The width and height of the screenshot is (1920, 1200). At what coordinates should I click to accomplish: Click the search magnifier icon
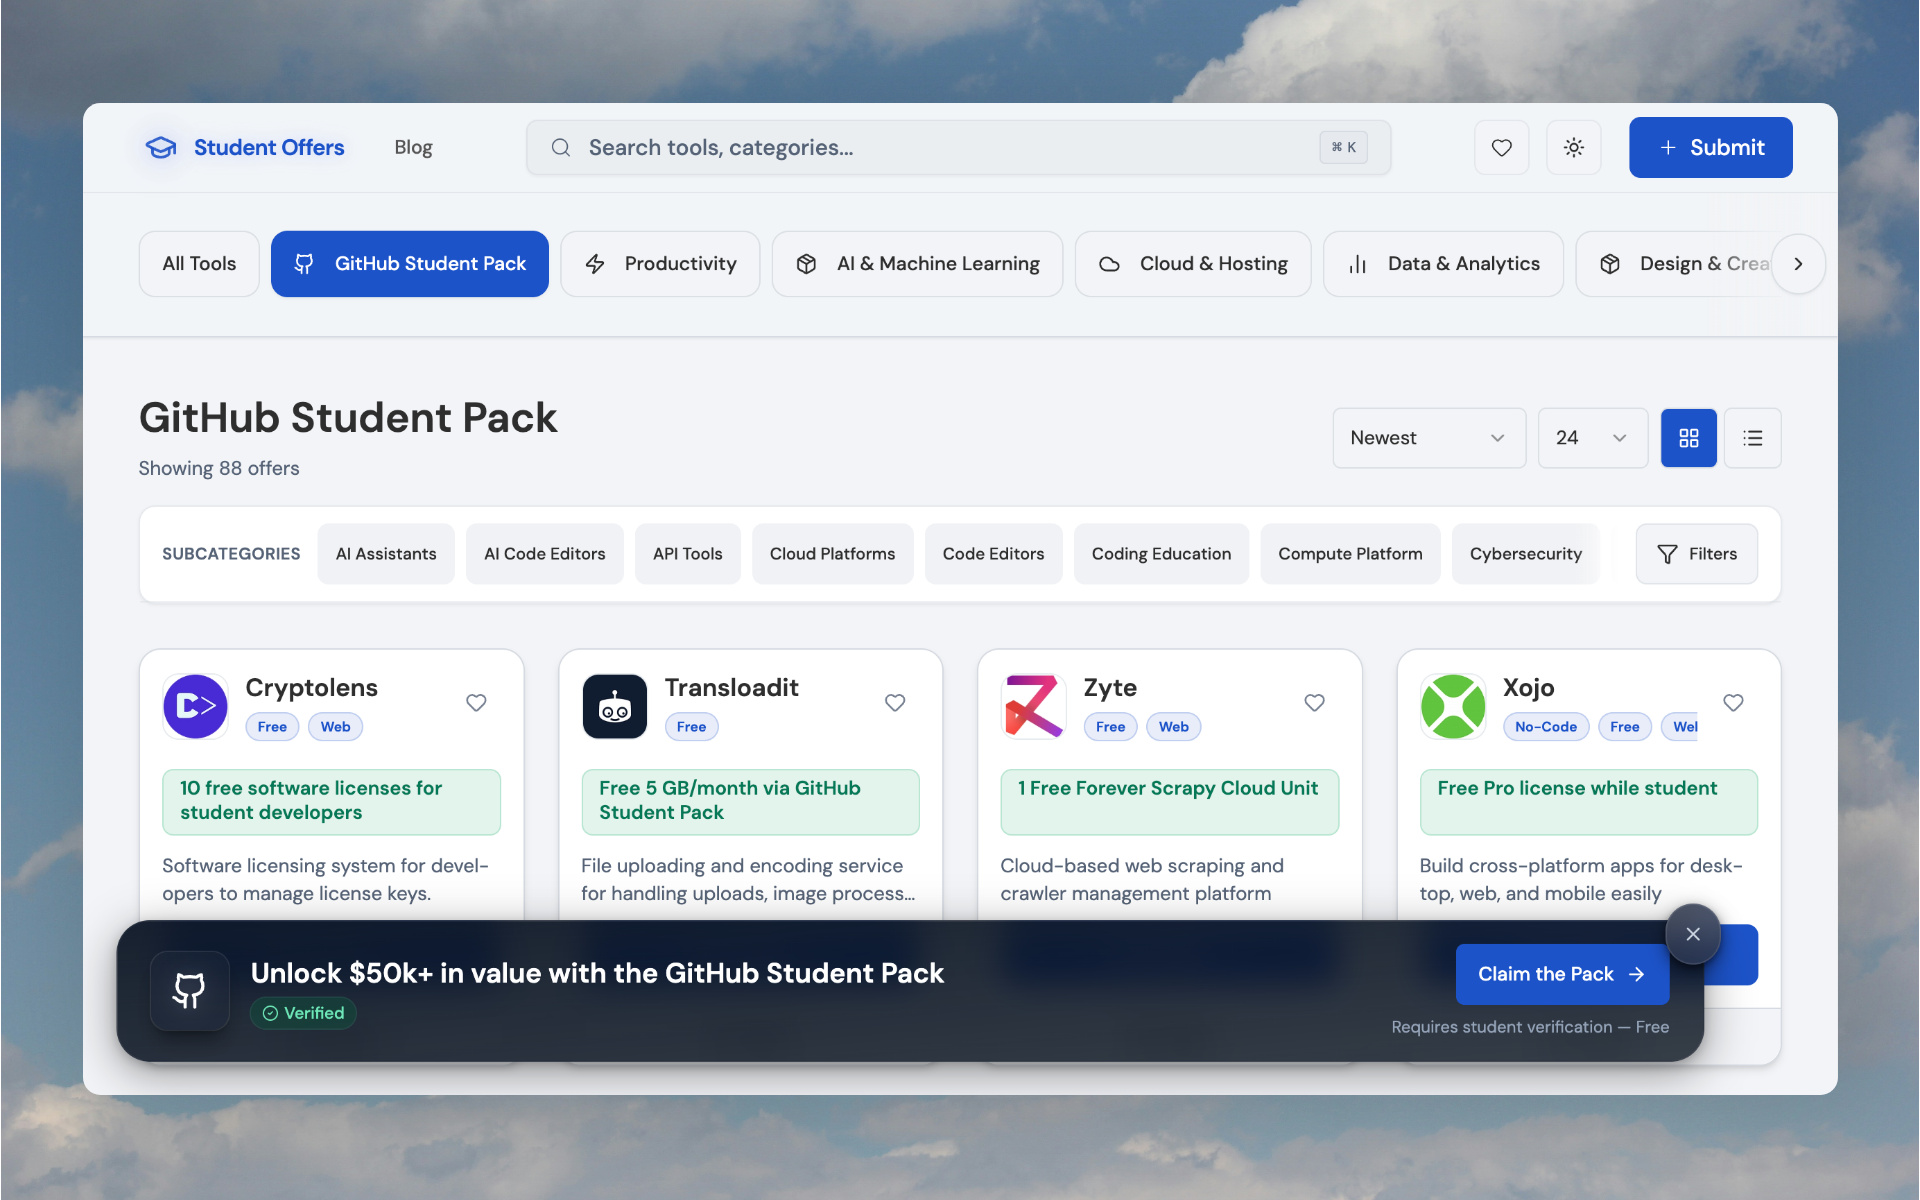561,147
